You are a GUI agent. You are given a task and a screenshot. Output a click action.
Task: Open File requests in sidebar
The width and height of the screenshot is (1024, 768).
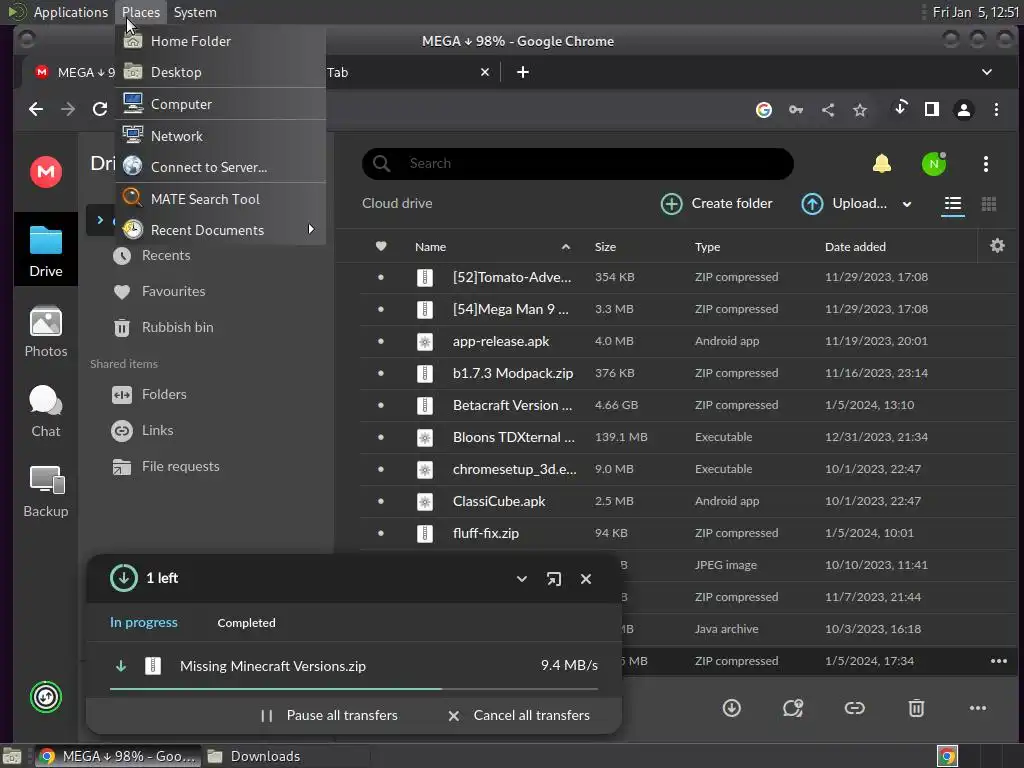(166, 466)
